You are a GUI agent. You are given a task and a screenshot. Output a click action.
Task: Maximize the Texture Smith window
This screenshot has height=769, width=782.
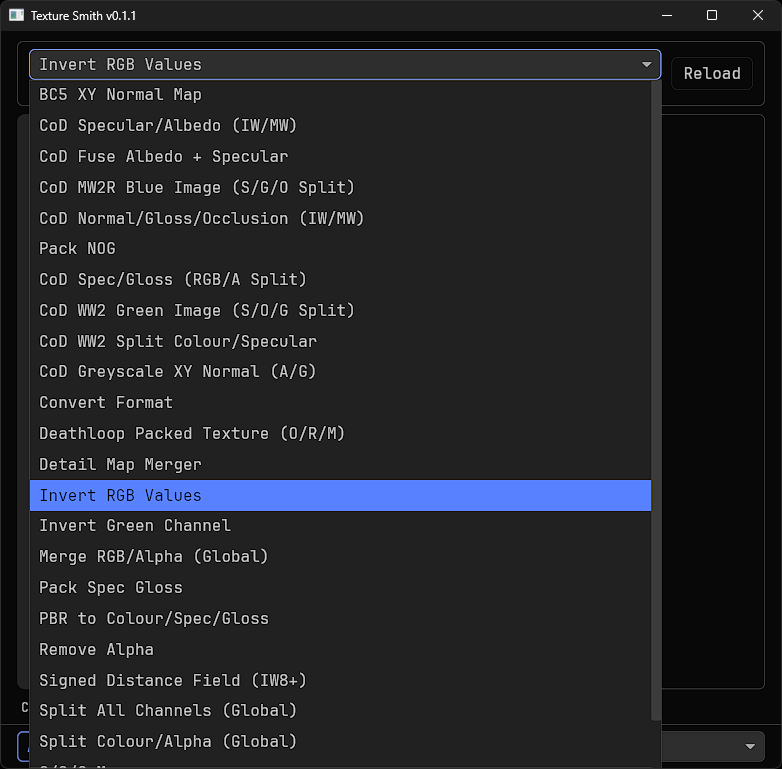tap(712, 15)
